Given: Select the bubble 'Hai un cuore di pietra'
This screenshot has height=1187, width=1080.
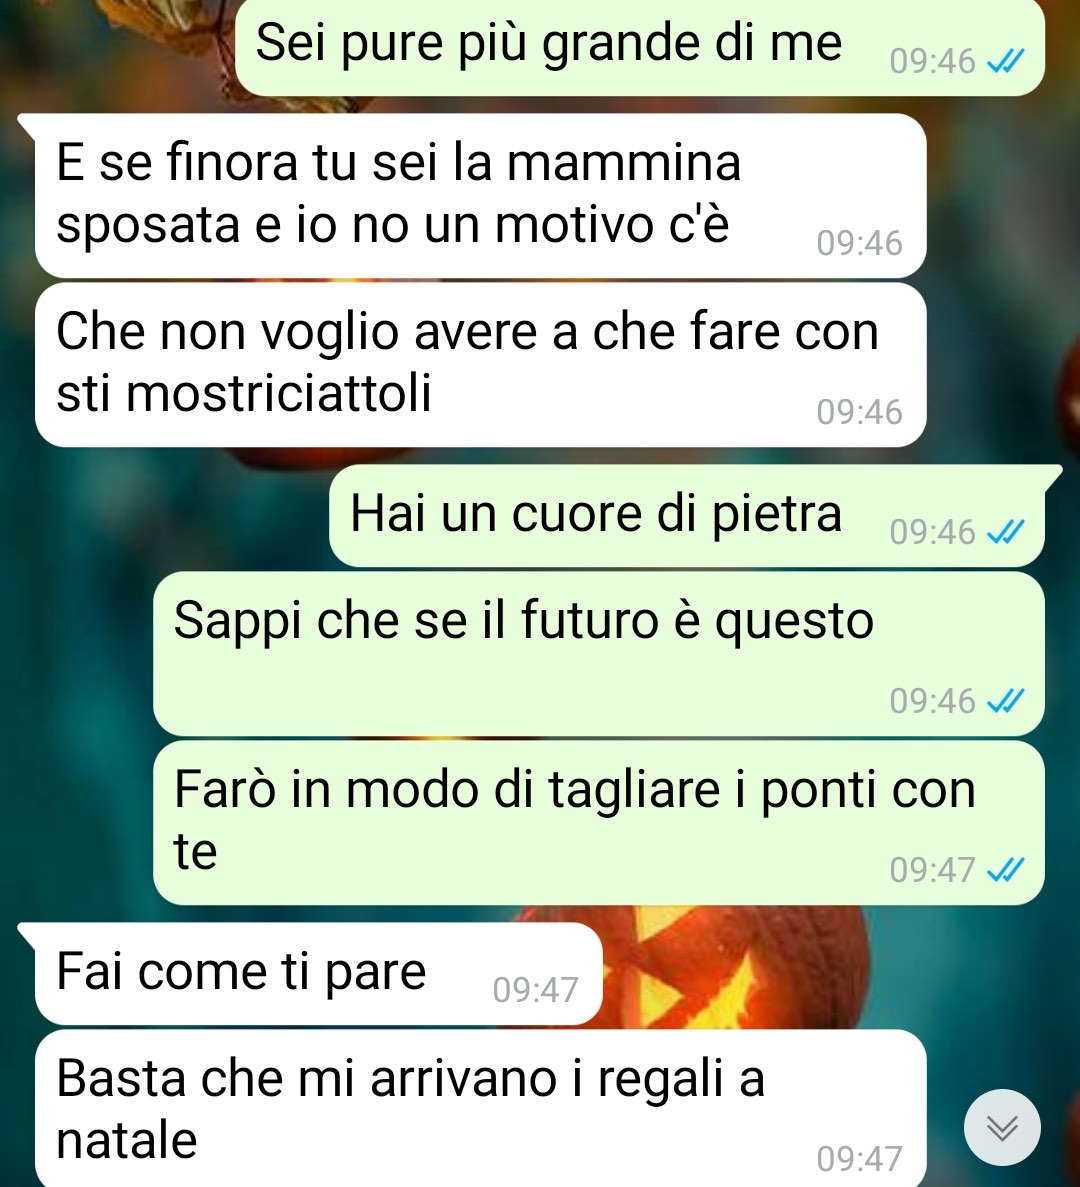Looking at the screenshot, I should click(x=687, y=516).
